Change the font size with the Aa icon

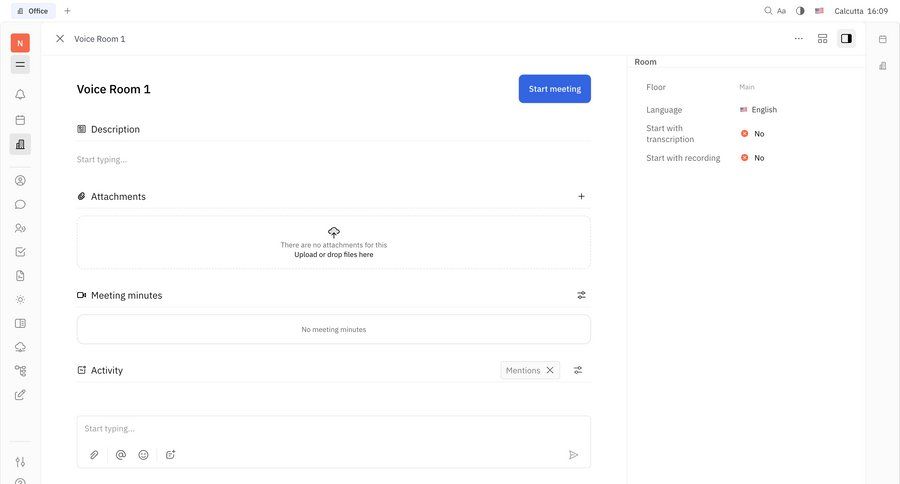coord(782,11)
